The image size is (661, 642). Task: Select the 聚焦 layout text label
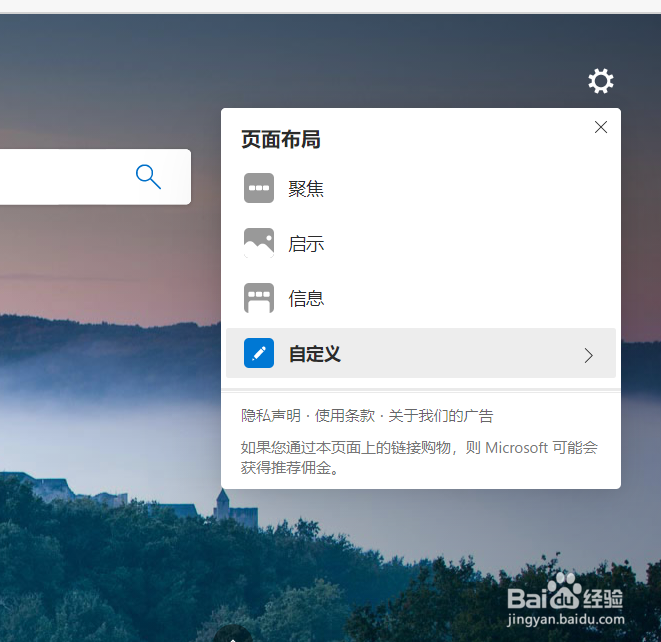tap(306, 189)
